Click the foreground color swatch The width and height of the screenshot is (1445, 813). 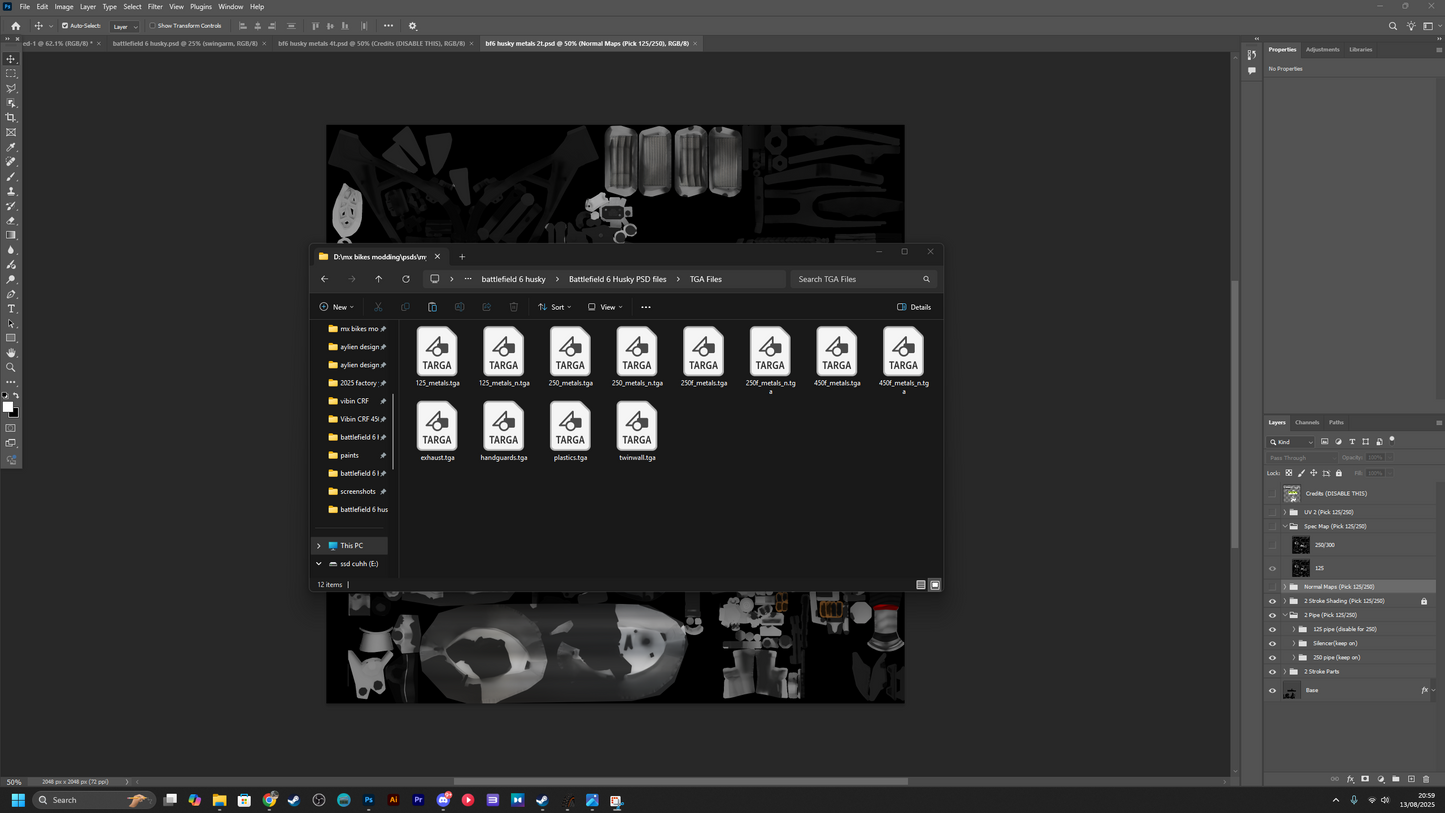[x=8, y=407]
